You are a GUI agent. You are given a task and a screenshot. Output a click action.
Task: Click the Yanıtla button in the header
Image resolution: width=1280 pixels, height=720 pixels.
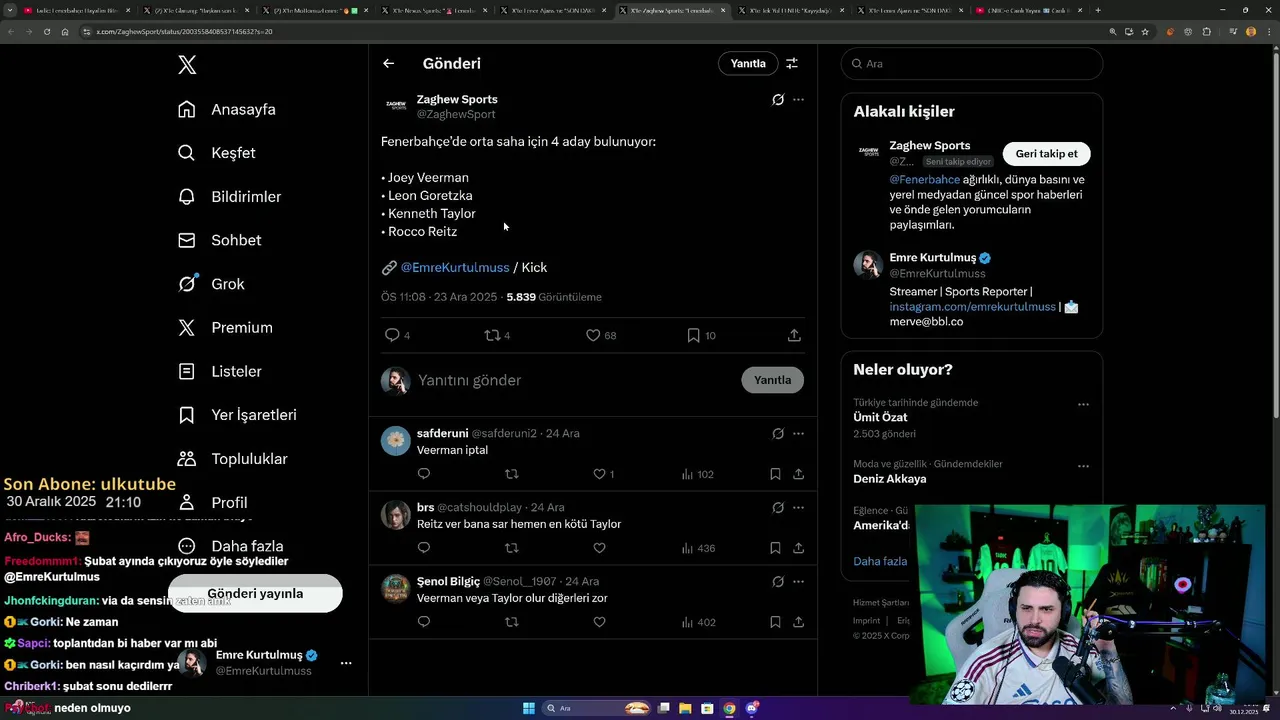tap(748, 63)
